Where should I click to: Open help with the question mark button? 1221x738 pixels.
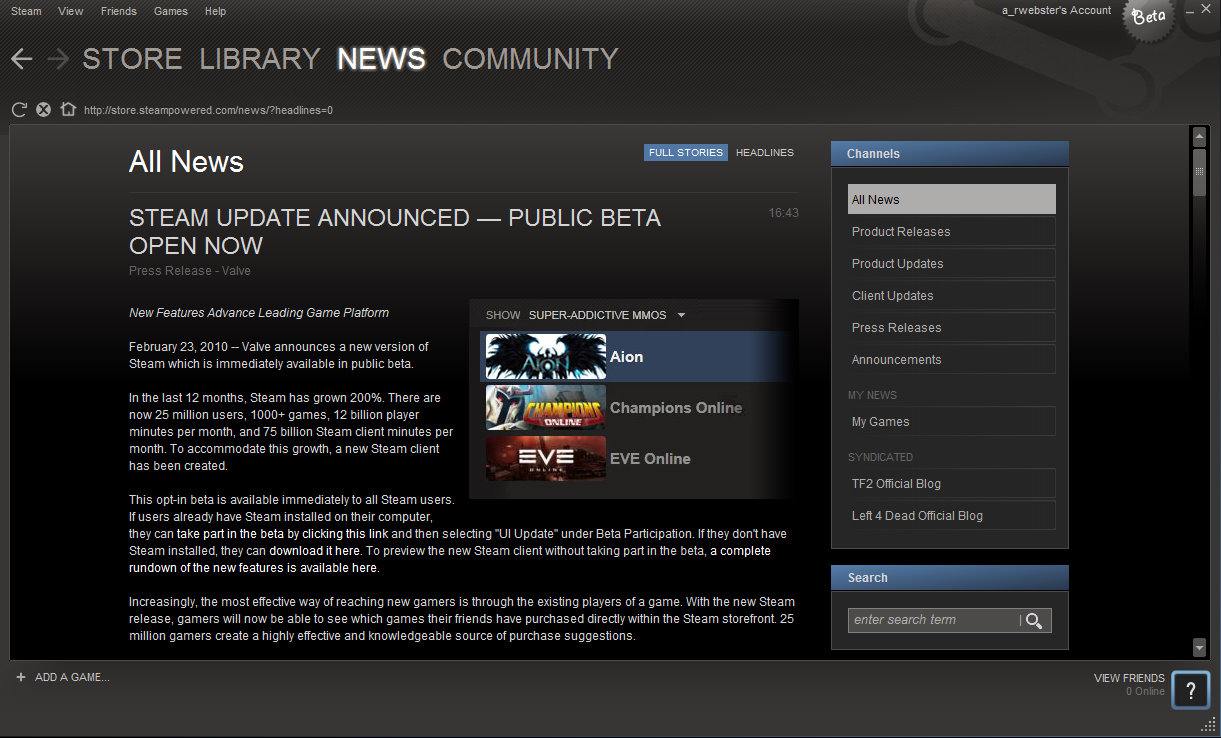[1190, 690]
